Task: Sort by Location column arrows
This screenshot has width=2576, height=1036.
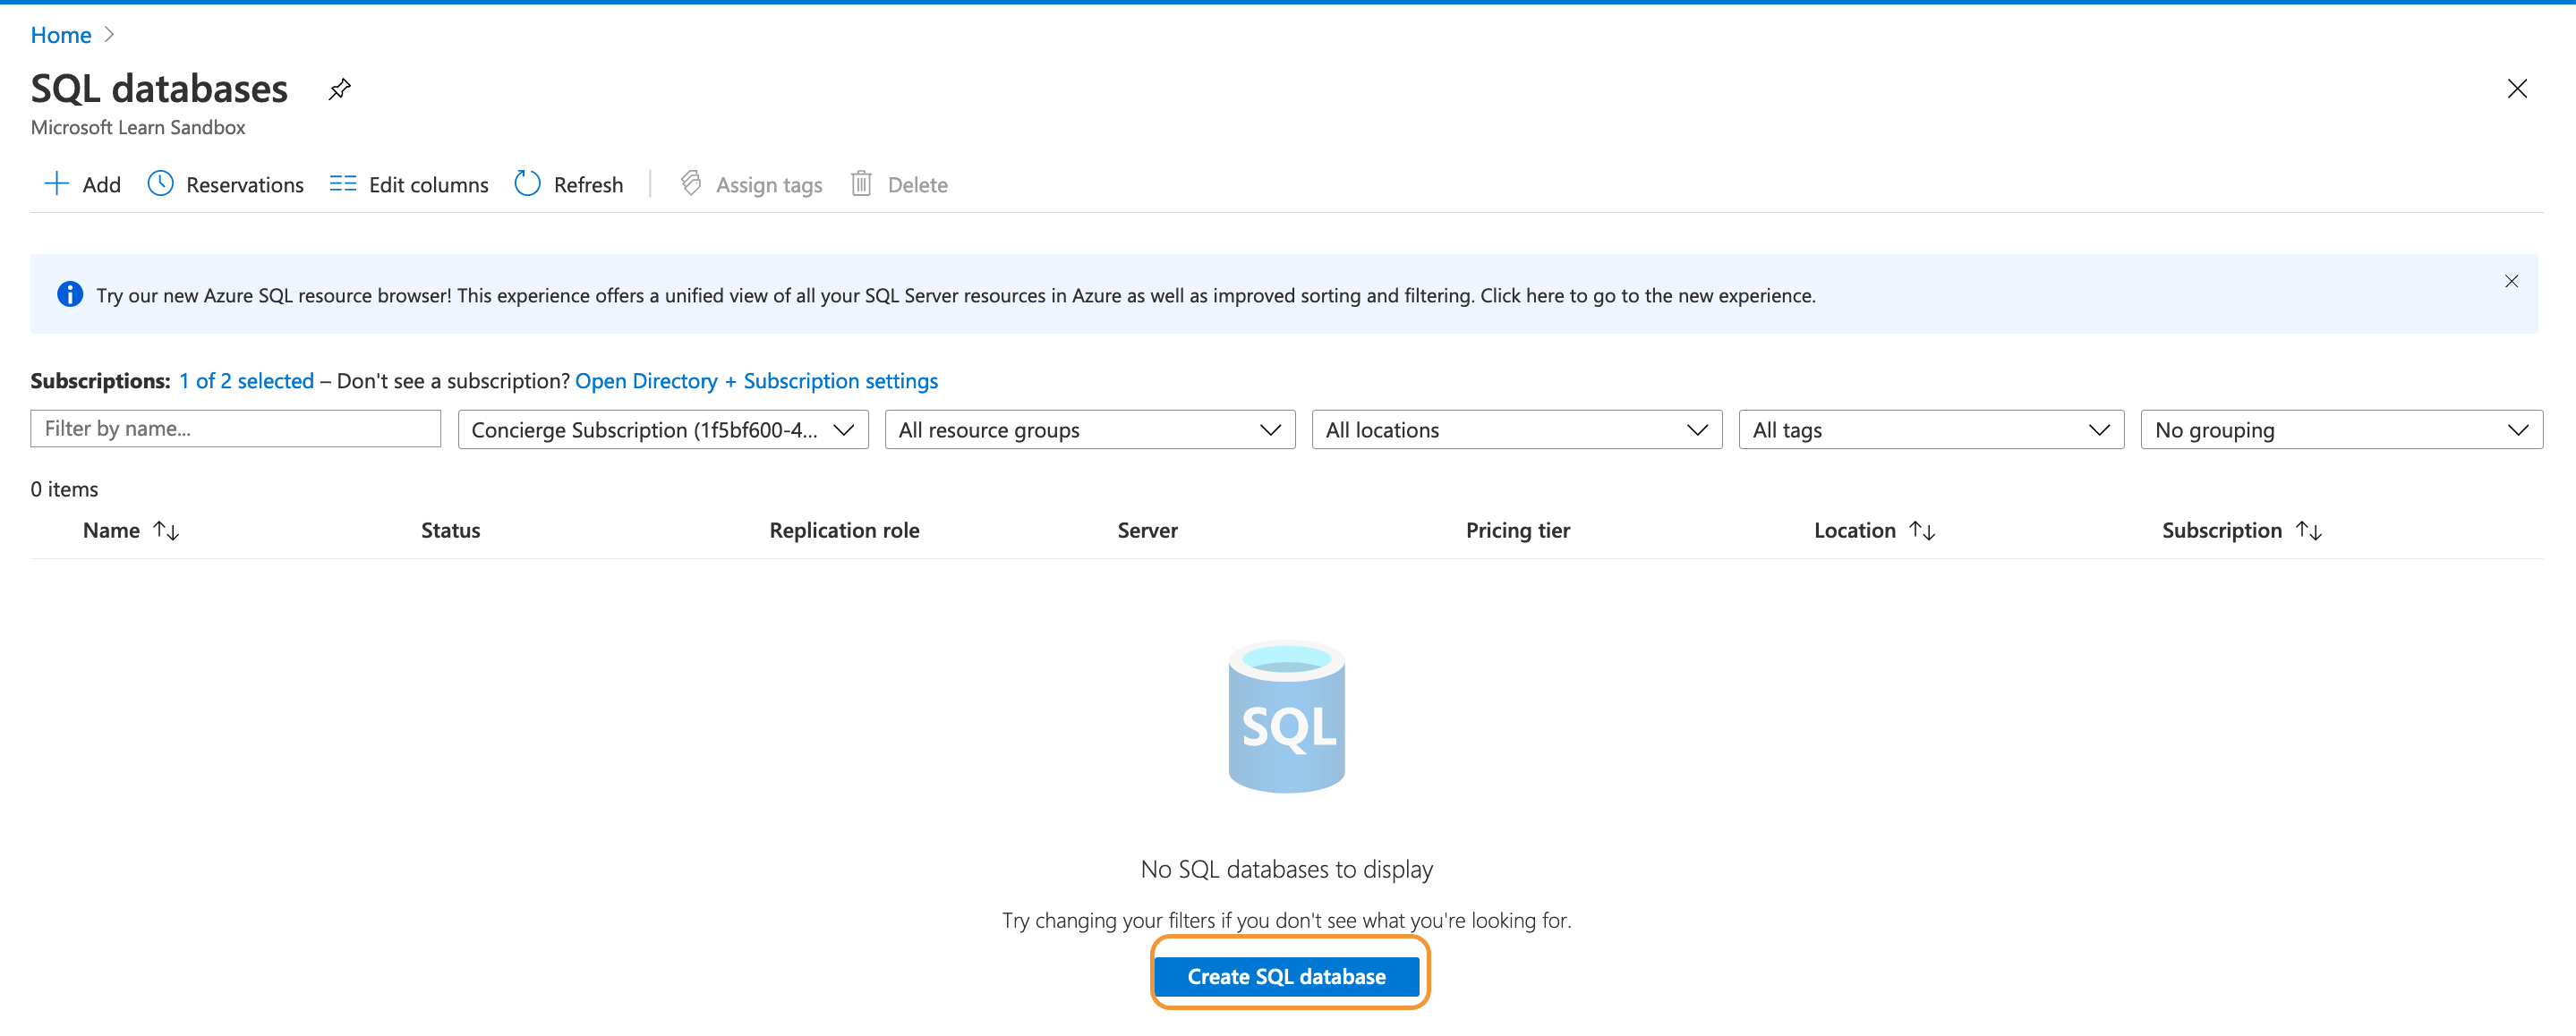Action: tap(1922, 531)
